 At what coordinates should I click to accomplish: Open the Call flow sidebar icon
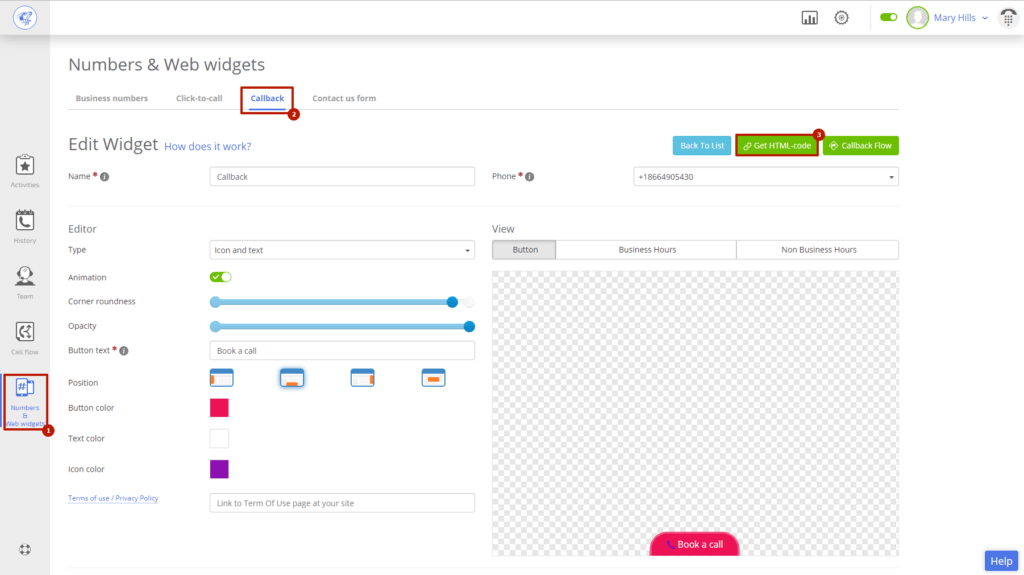tap(25, 336)
